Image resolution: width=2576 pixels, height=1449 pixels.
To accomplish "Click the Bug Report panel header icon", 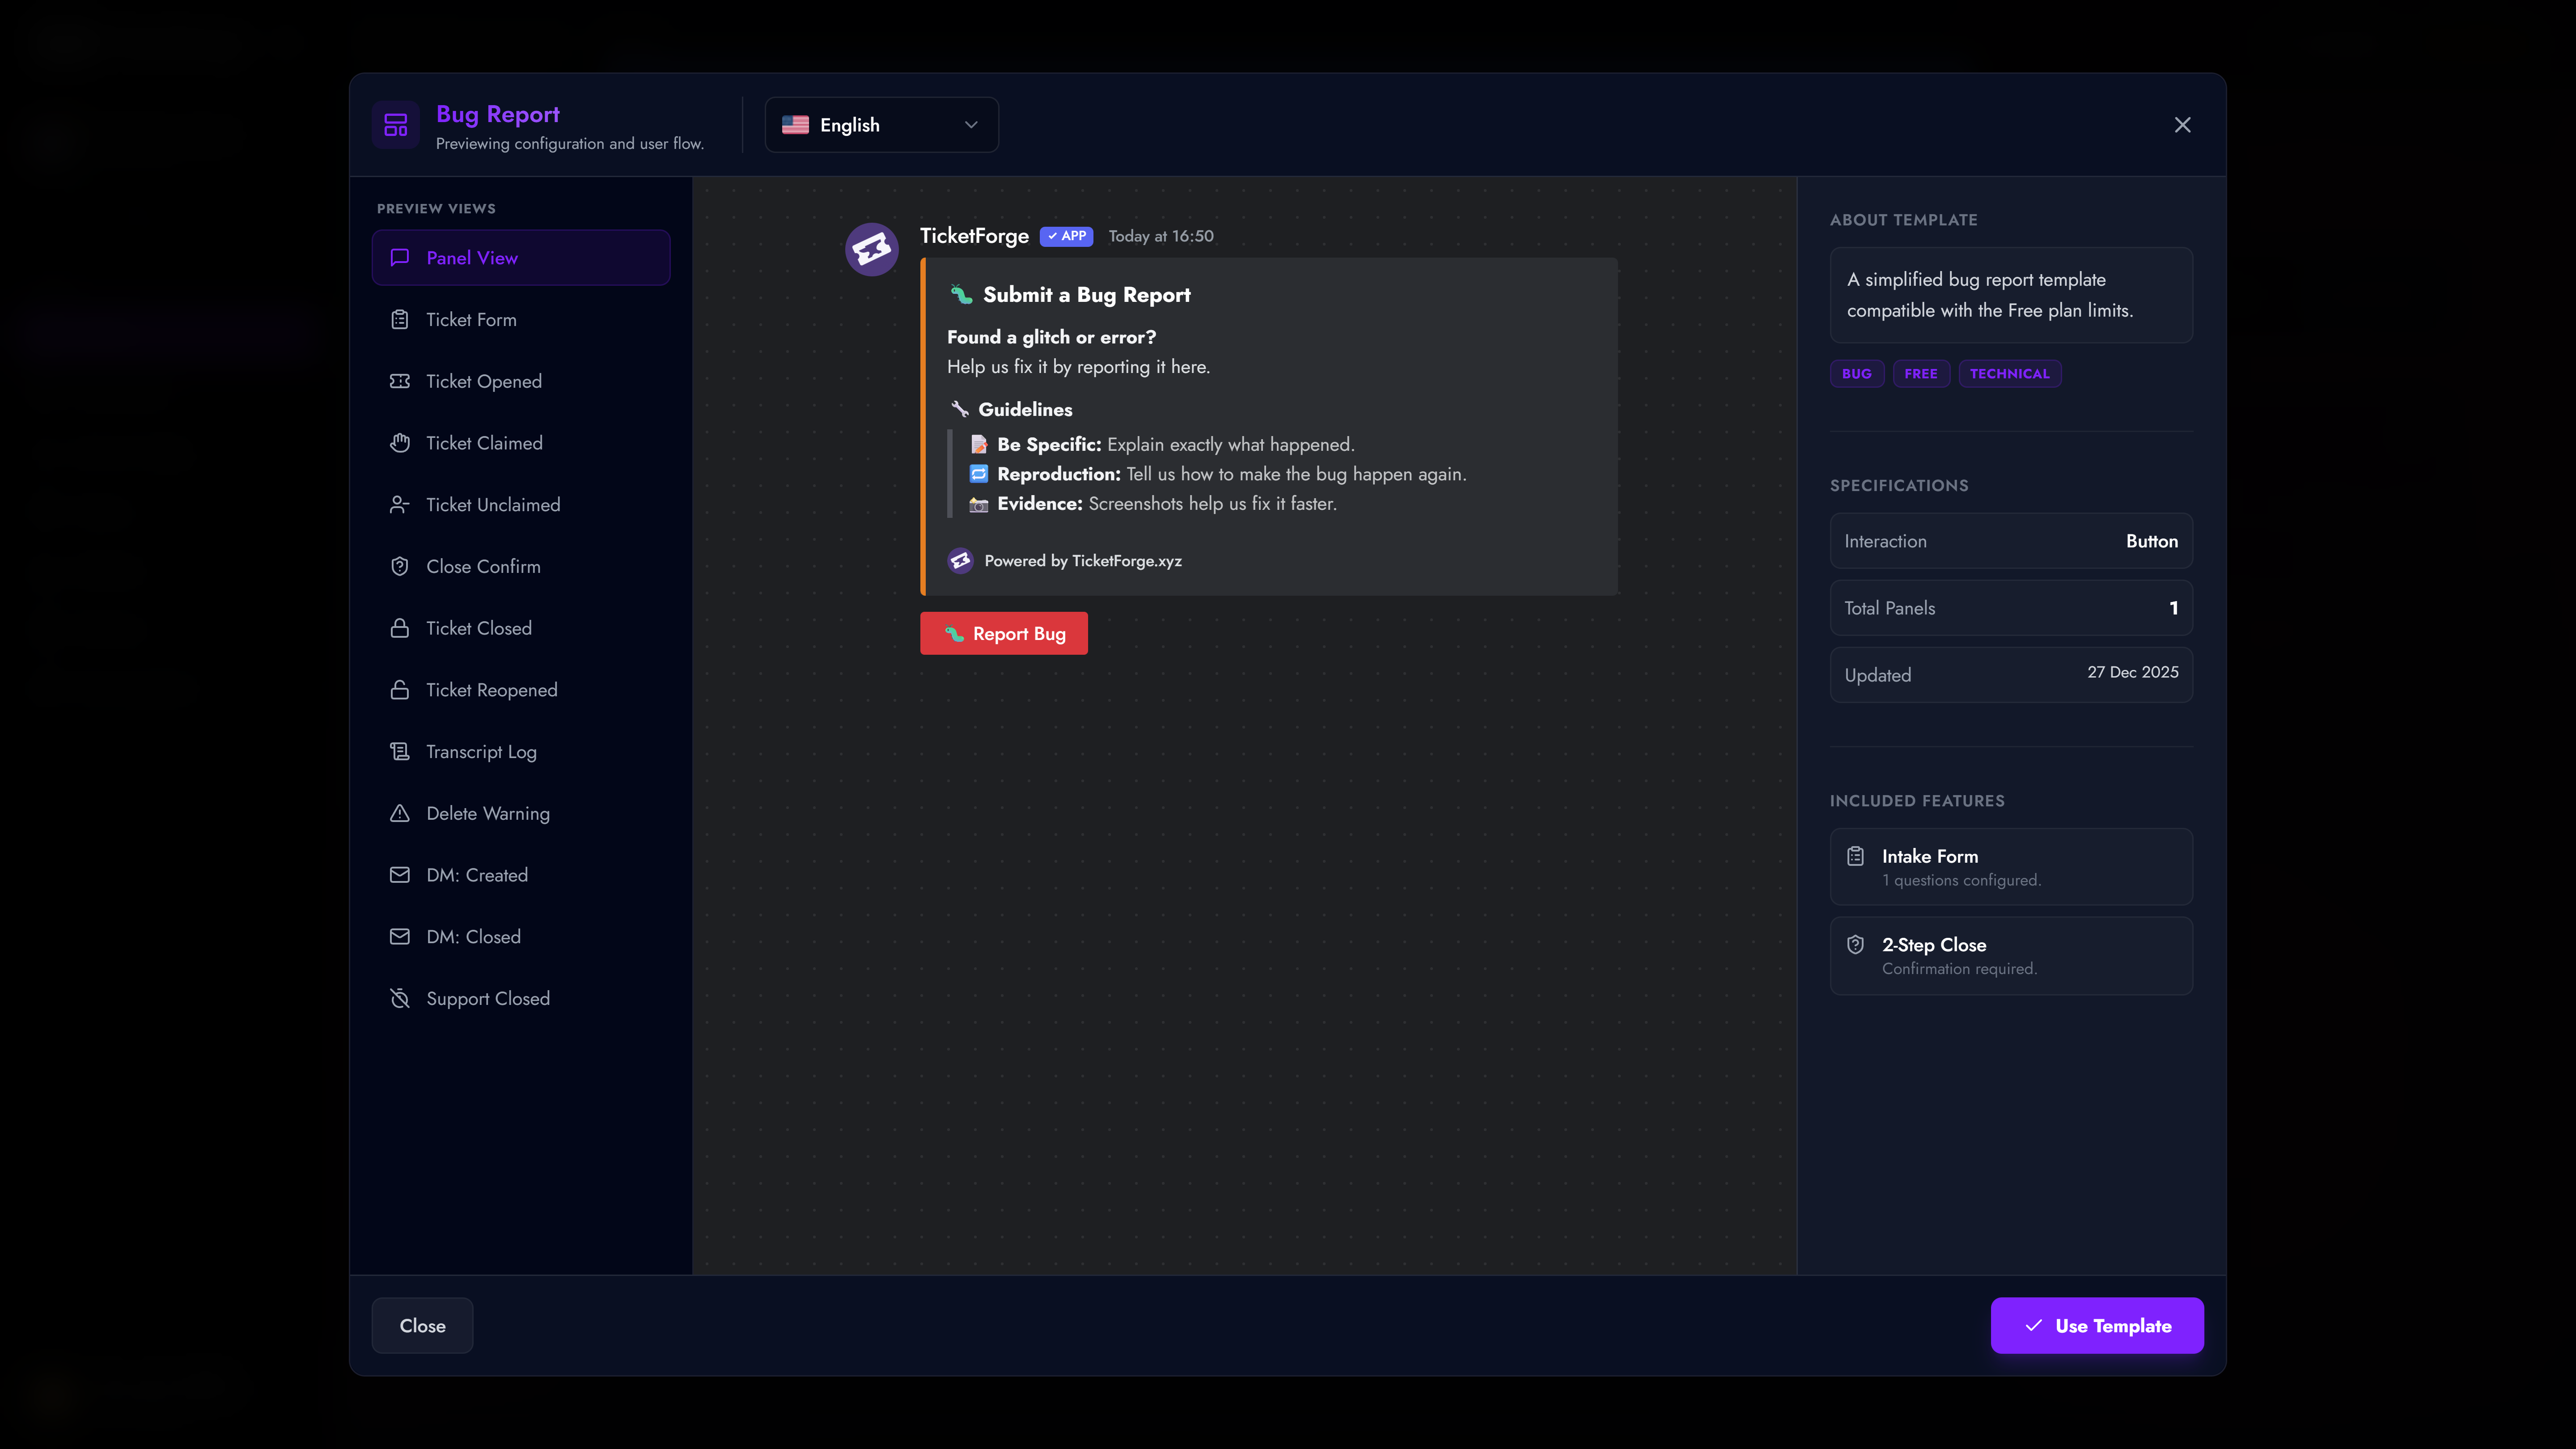I will (396, 124).
